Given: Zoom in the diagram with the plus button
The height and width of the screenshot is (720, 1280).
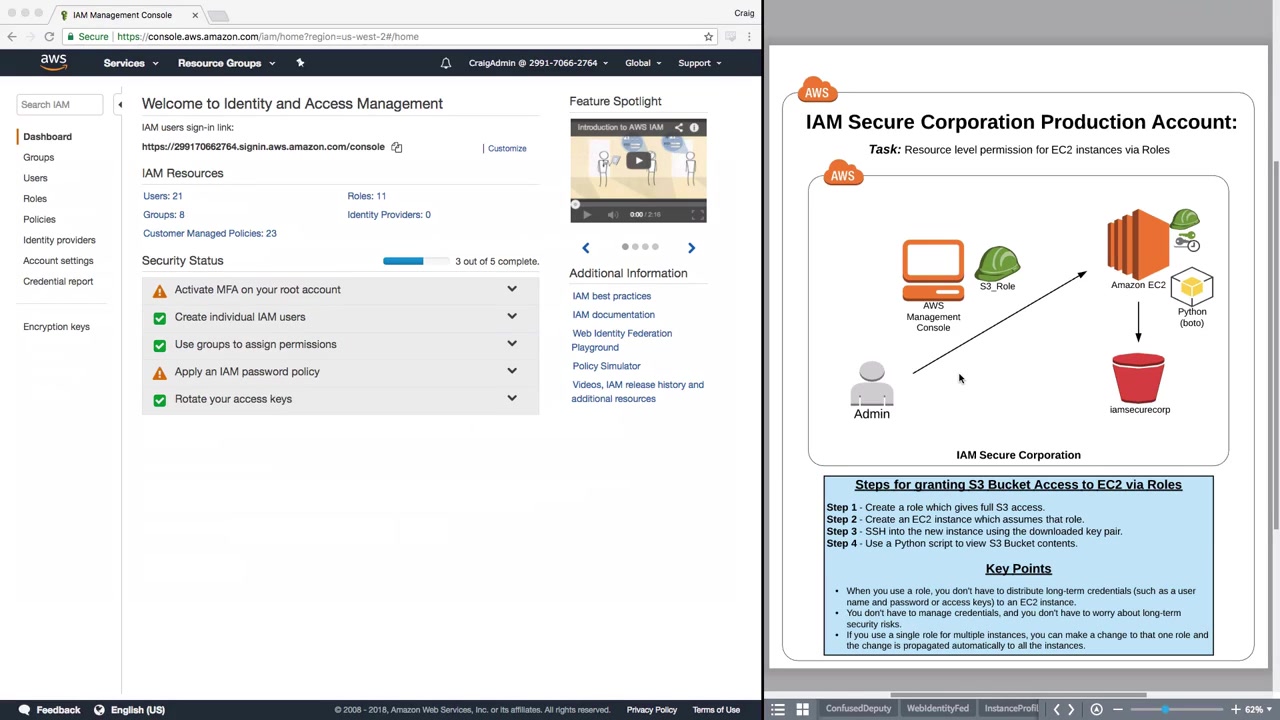Looking at the screenshot, I should click(x=1236, y=709).
